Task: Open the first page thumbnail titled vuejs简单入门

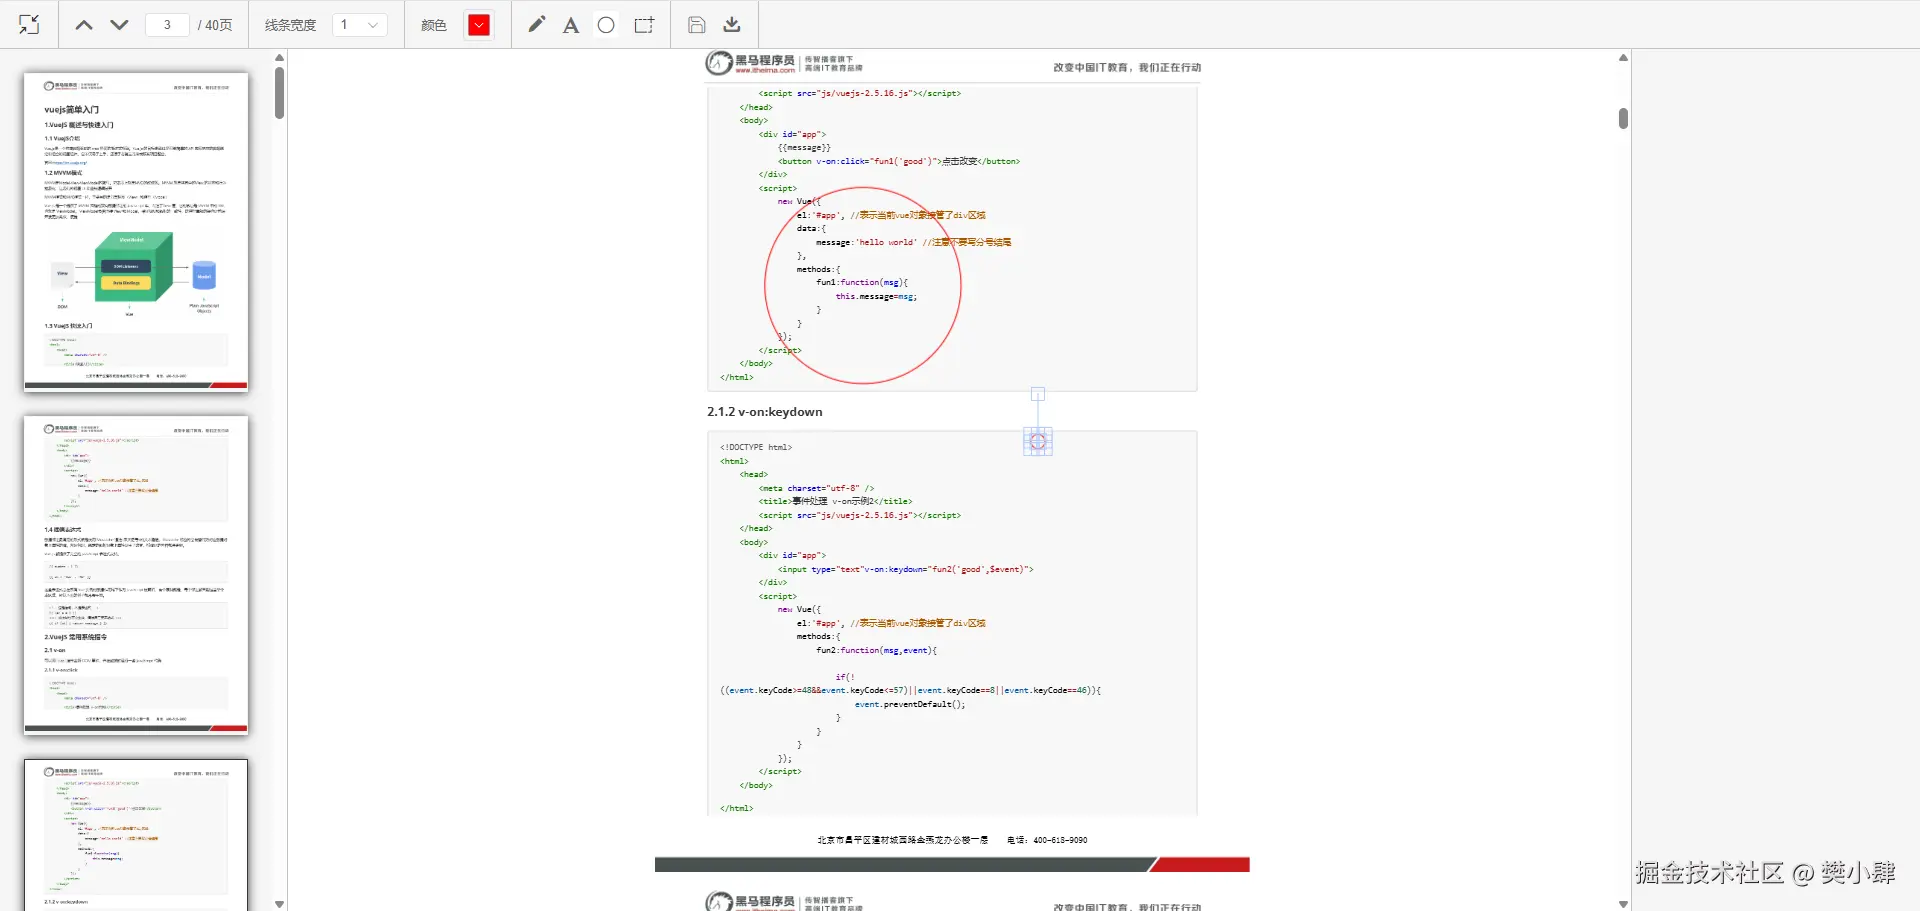Action: pyautogui.click(x=136, y=232)
